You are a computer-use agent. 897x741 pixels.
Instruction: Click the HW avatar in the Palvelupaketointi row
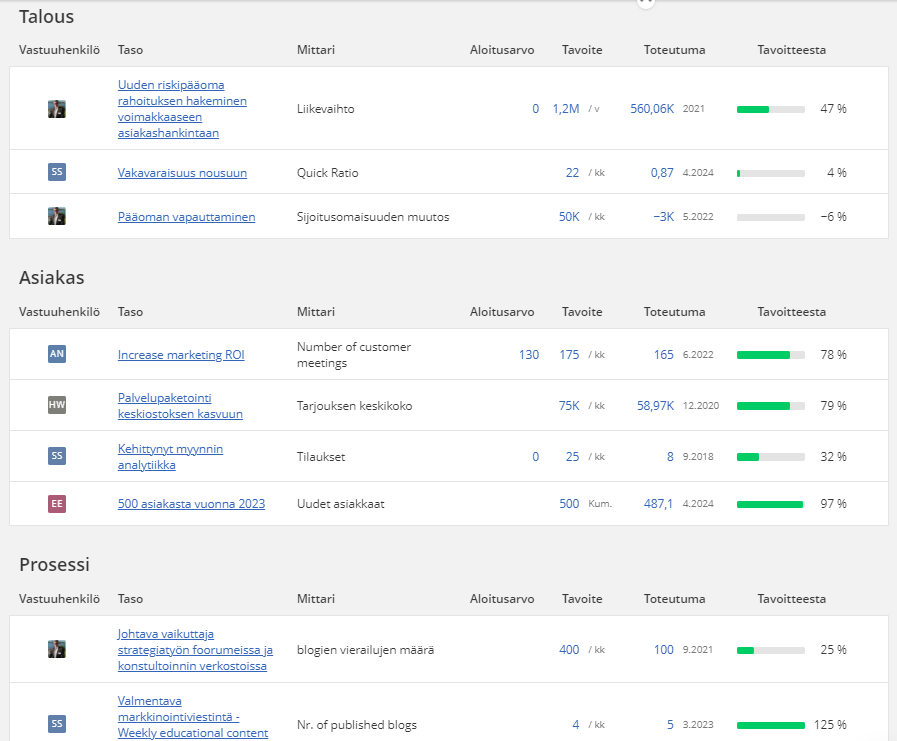click(x=57, y=405)
